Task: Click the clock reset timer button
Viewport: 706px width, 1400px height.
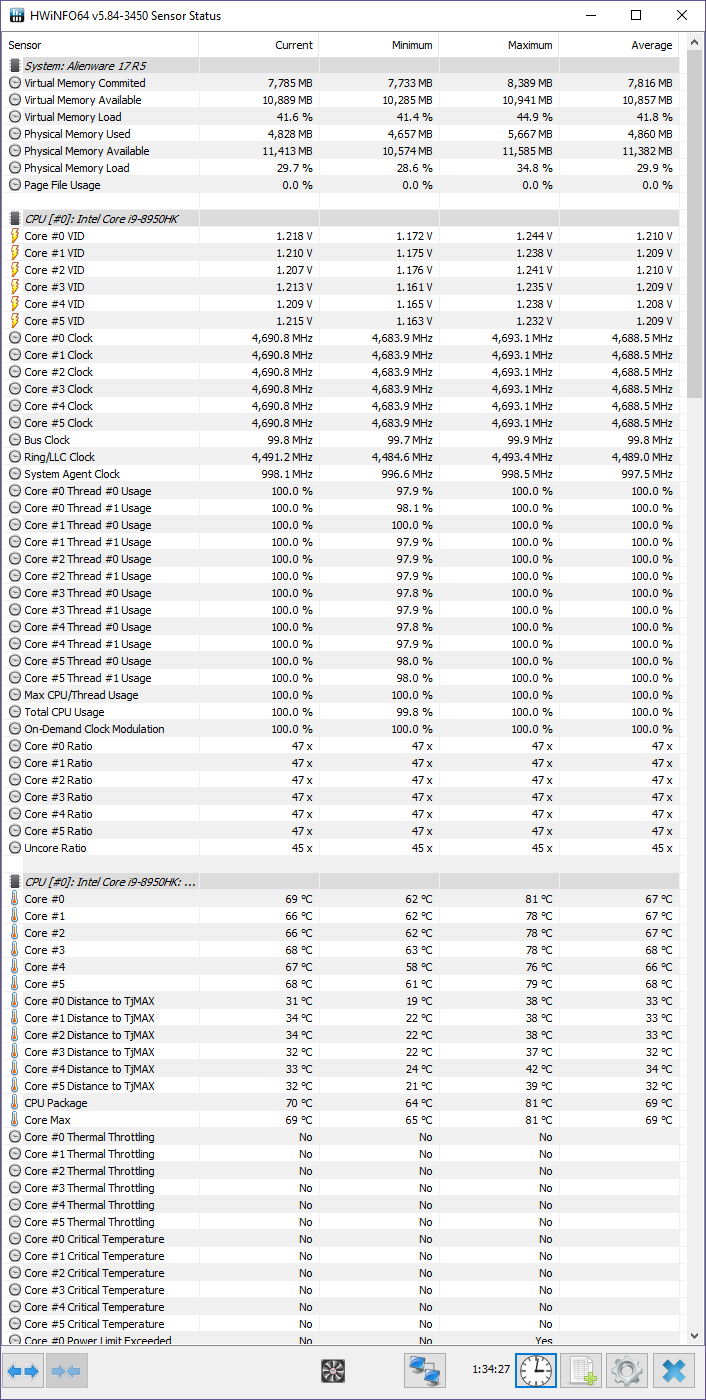Action: (535, 1371)
